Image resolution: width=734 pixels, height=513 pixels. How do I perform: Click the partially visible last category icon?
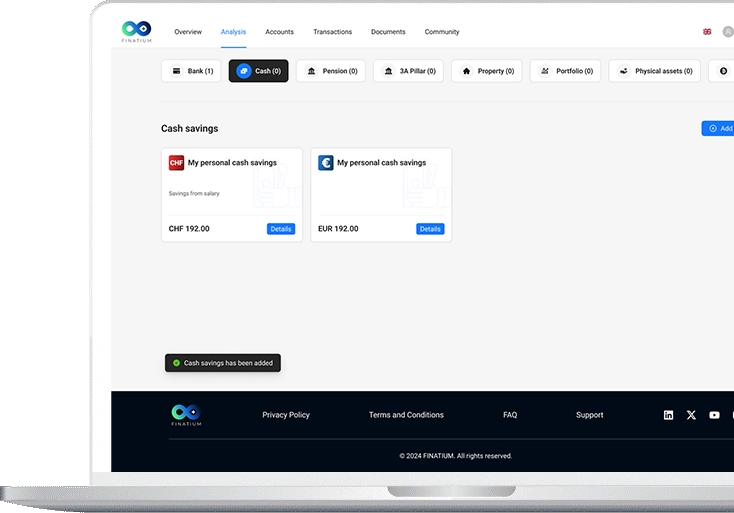click(724, 71)
